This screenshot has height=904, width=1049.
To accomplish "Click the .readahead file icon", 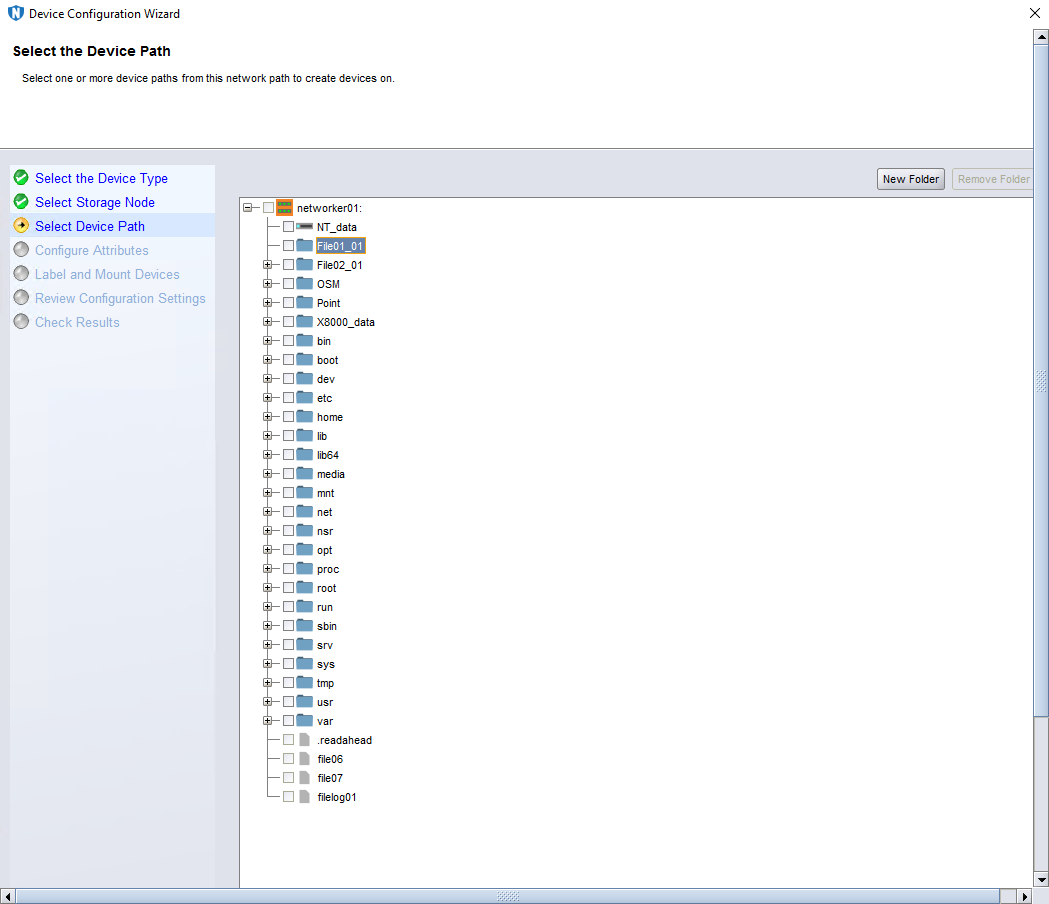I will point(305,740).
